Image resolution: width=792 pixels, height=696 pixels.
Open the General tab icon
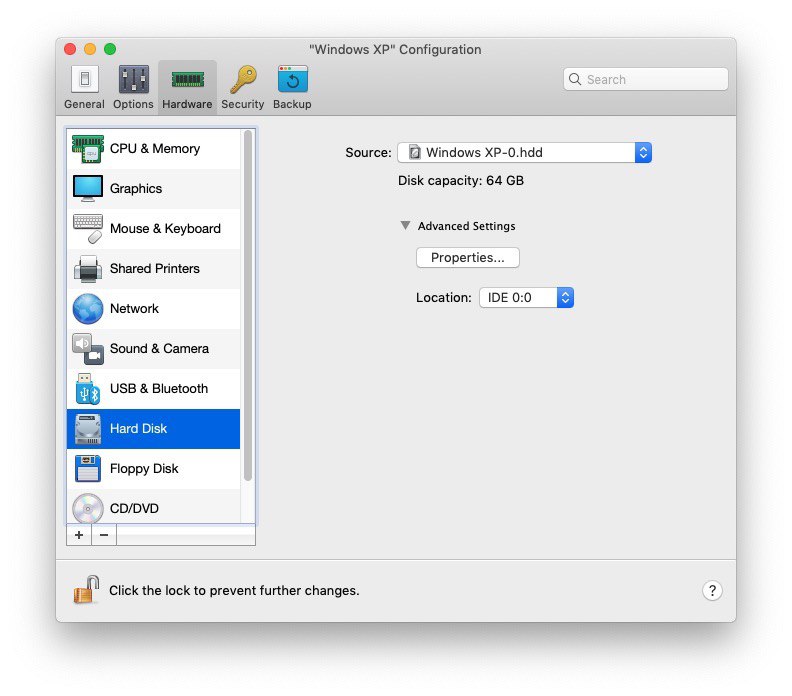[x=84, y=79]
